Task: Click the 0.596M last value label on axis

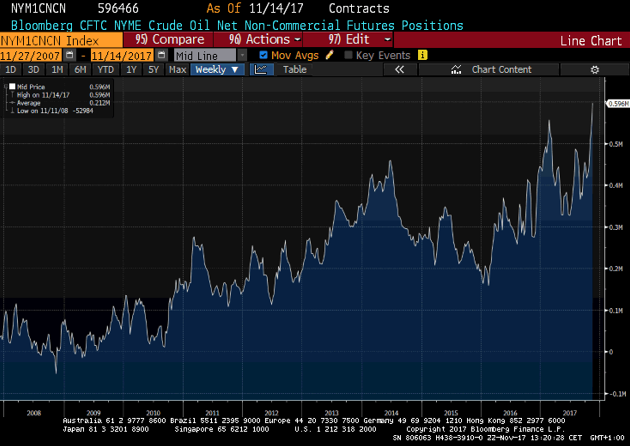Action: 618,104
